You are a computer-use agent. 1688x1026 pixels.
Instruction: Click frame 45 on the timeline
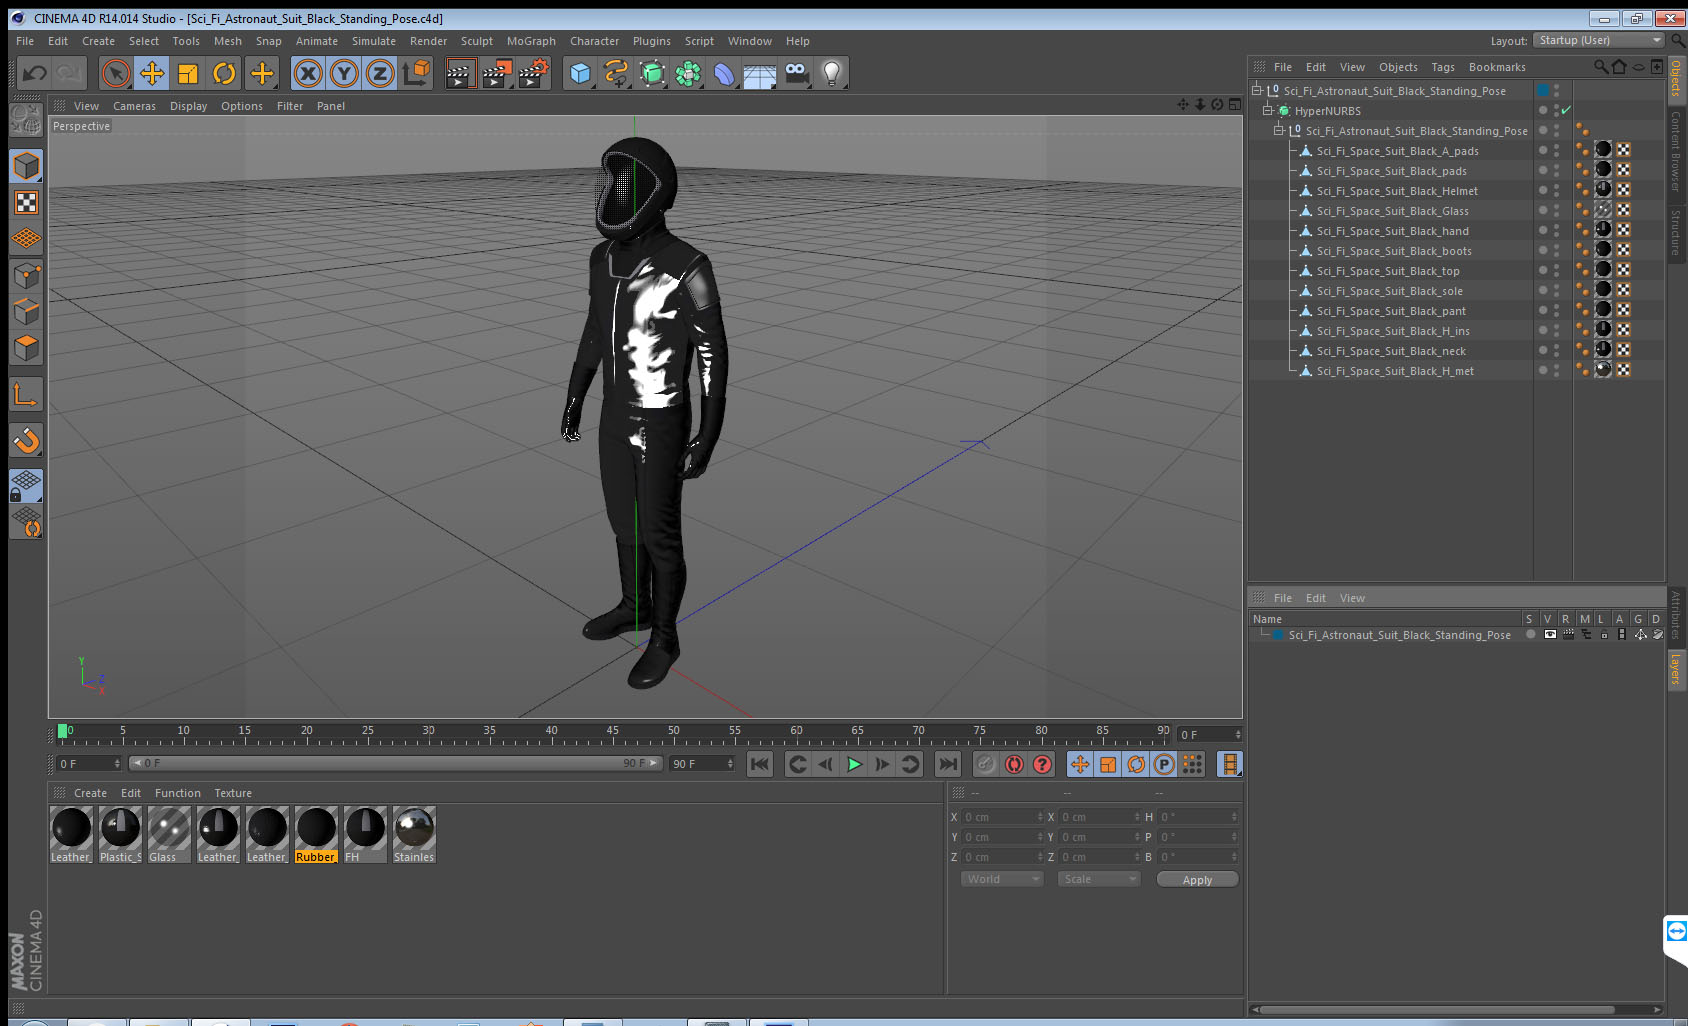[x=612, y=733]
